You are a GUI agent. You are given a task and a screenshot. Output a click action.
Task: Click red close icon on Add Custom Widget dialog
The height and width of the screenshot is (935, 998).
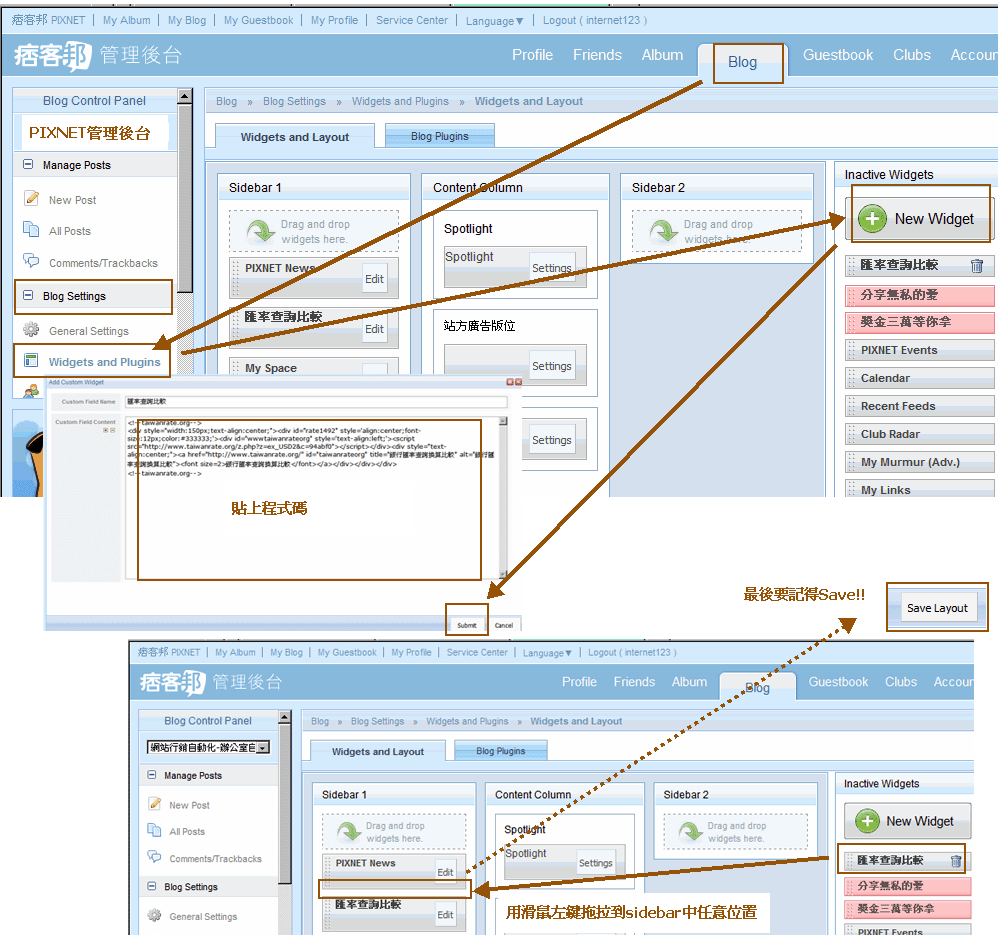pos(518,382)
